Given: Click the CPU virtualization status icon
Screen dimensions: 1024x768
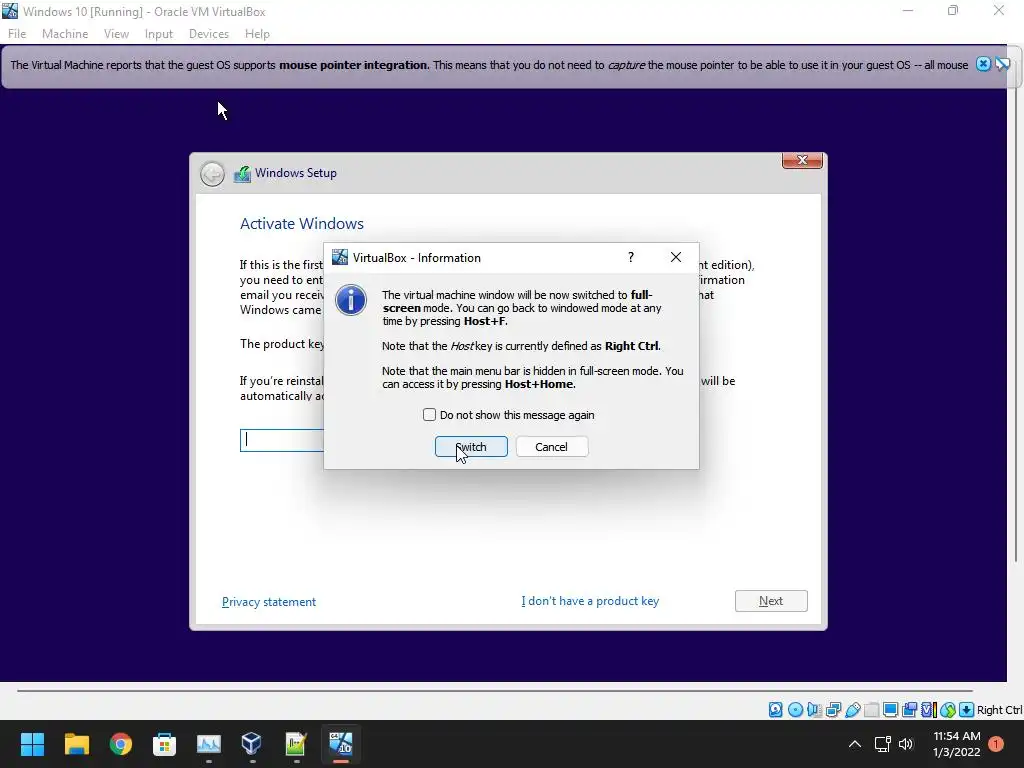Looking at the screenshot, I should click(929, 709).
